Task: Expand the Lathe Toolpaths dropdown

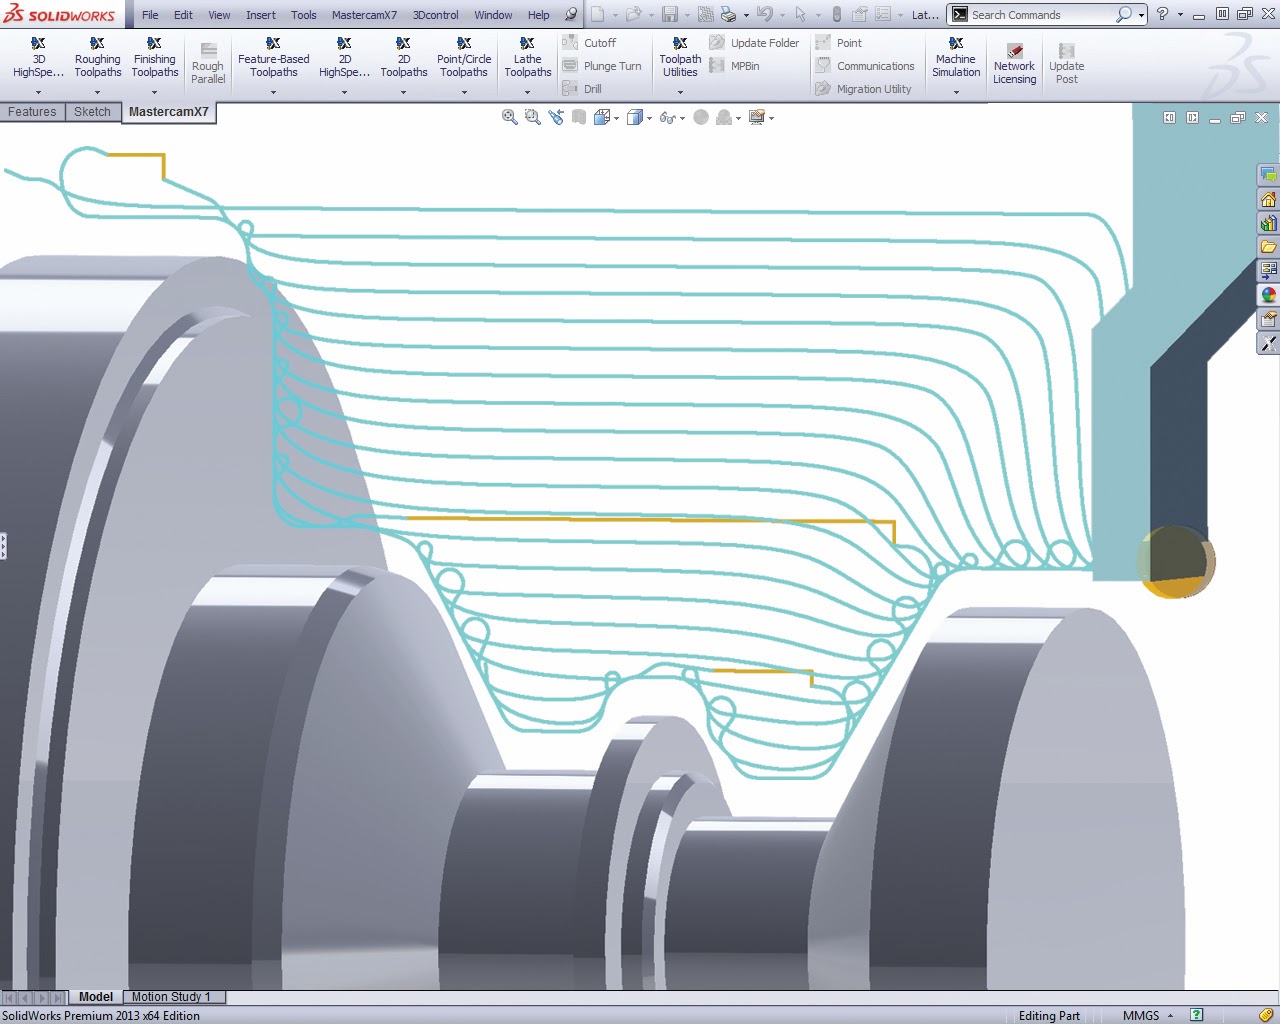Action: (x=527, y=92)
